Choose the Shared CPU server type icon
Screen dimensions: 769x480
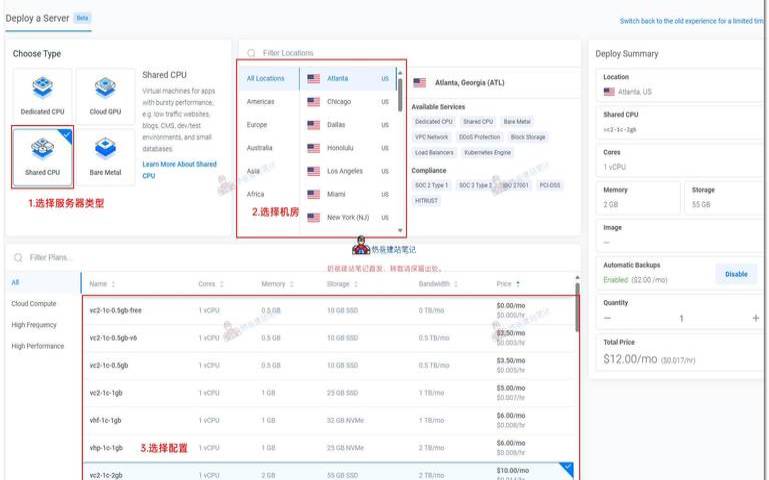click(x=42, y=150)
